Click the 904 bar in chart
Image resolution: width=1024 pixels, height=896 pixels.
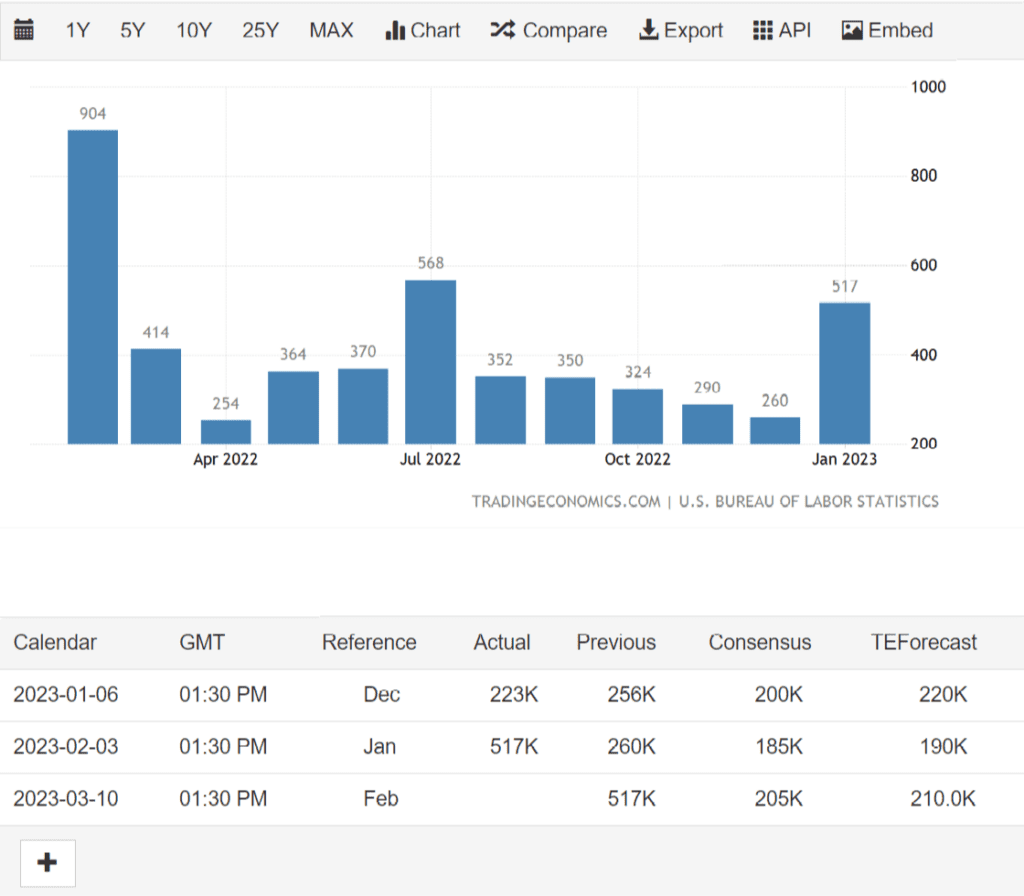coord(93,287)
